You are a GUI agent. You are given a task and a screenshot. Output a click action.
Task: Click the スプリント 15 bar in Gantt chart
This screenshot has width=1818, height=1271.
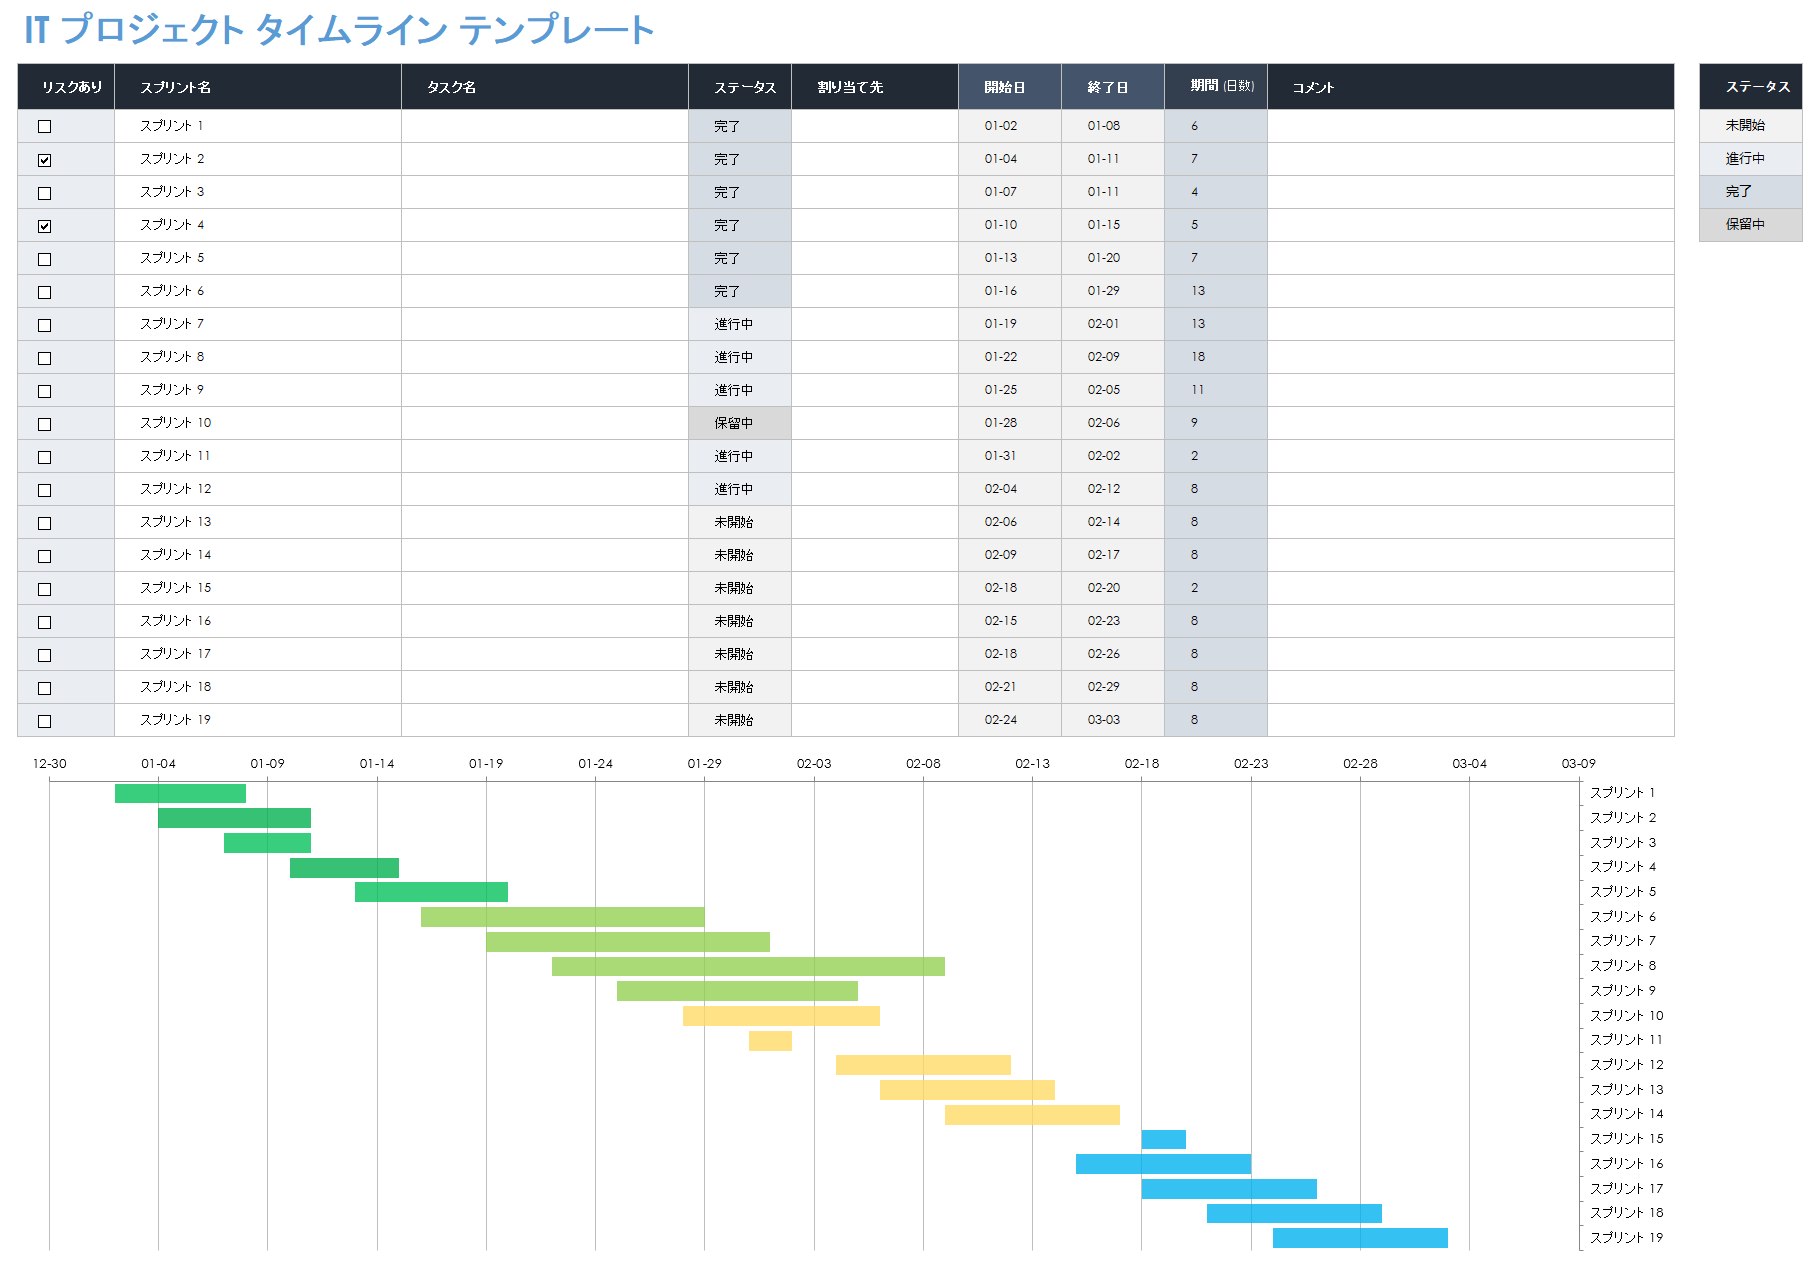coord(1163,1139)
